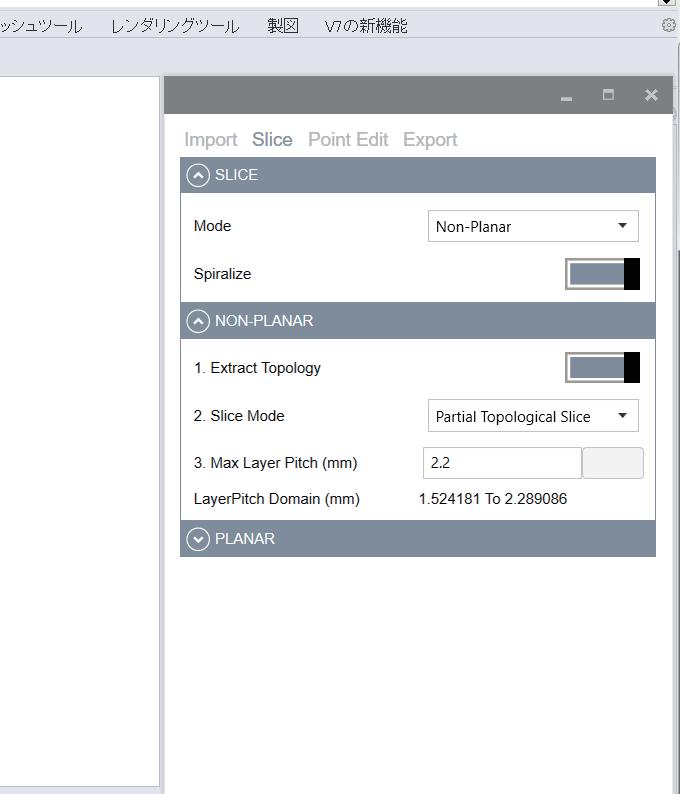Minimize the slicer panel window

click(x=567, y=99)
